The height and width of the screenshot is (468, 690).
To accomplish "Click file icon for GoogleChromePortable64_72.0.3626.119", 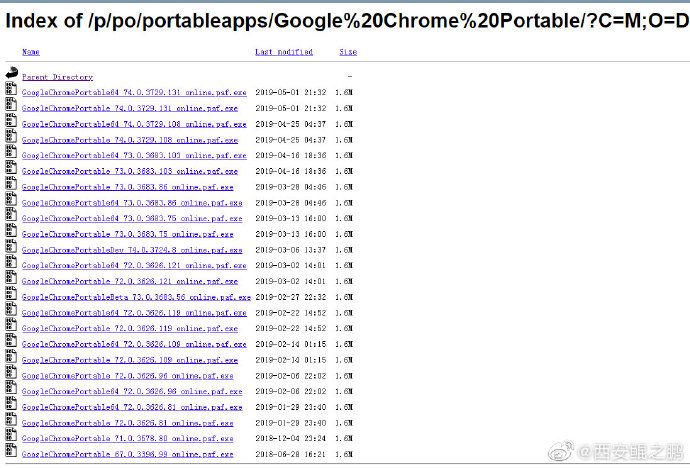I will coord(11,309).
